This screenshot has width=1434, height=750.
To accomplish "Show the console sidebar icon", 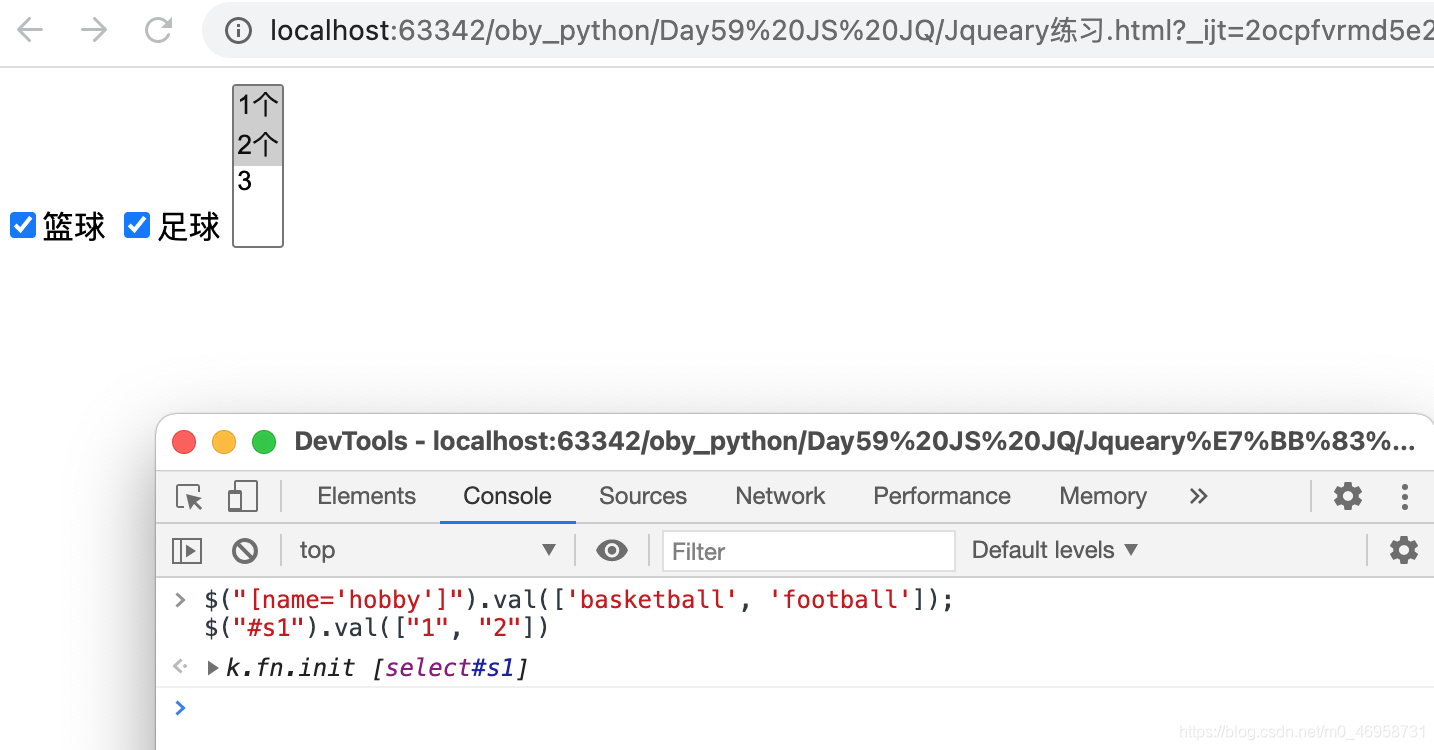I will (x=187, y=551).
